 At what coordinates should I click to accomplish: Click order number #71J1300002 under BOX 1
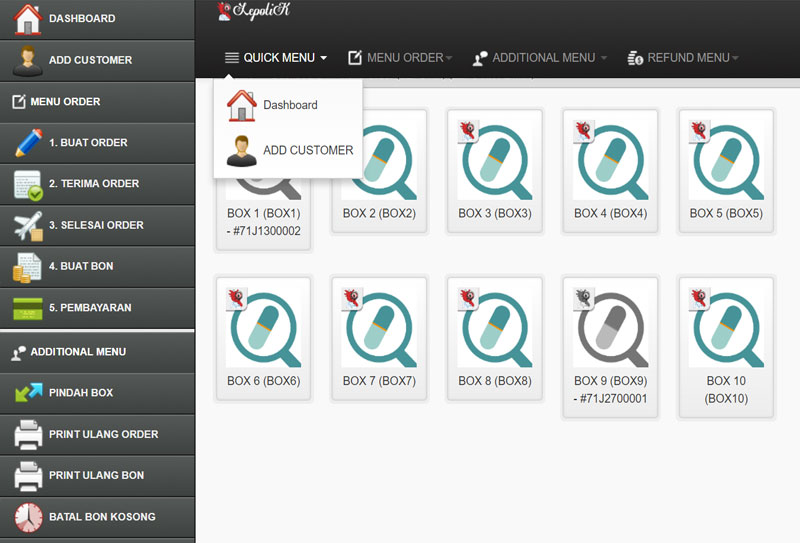(x=266, y=231)
